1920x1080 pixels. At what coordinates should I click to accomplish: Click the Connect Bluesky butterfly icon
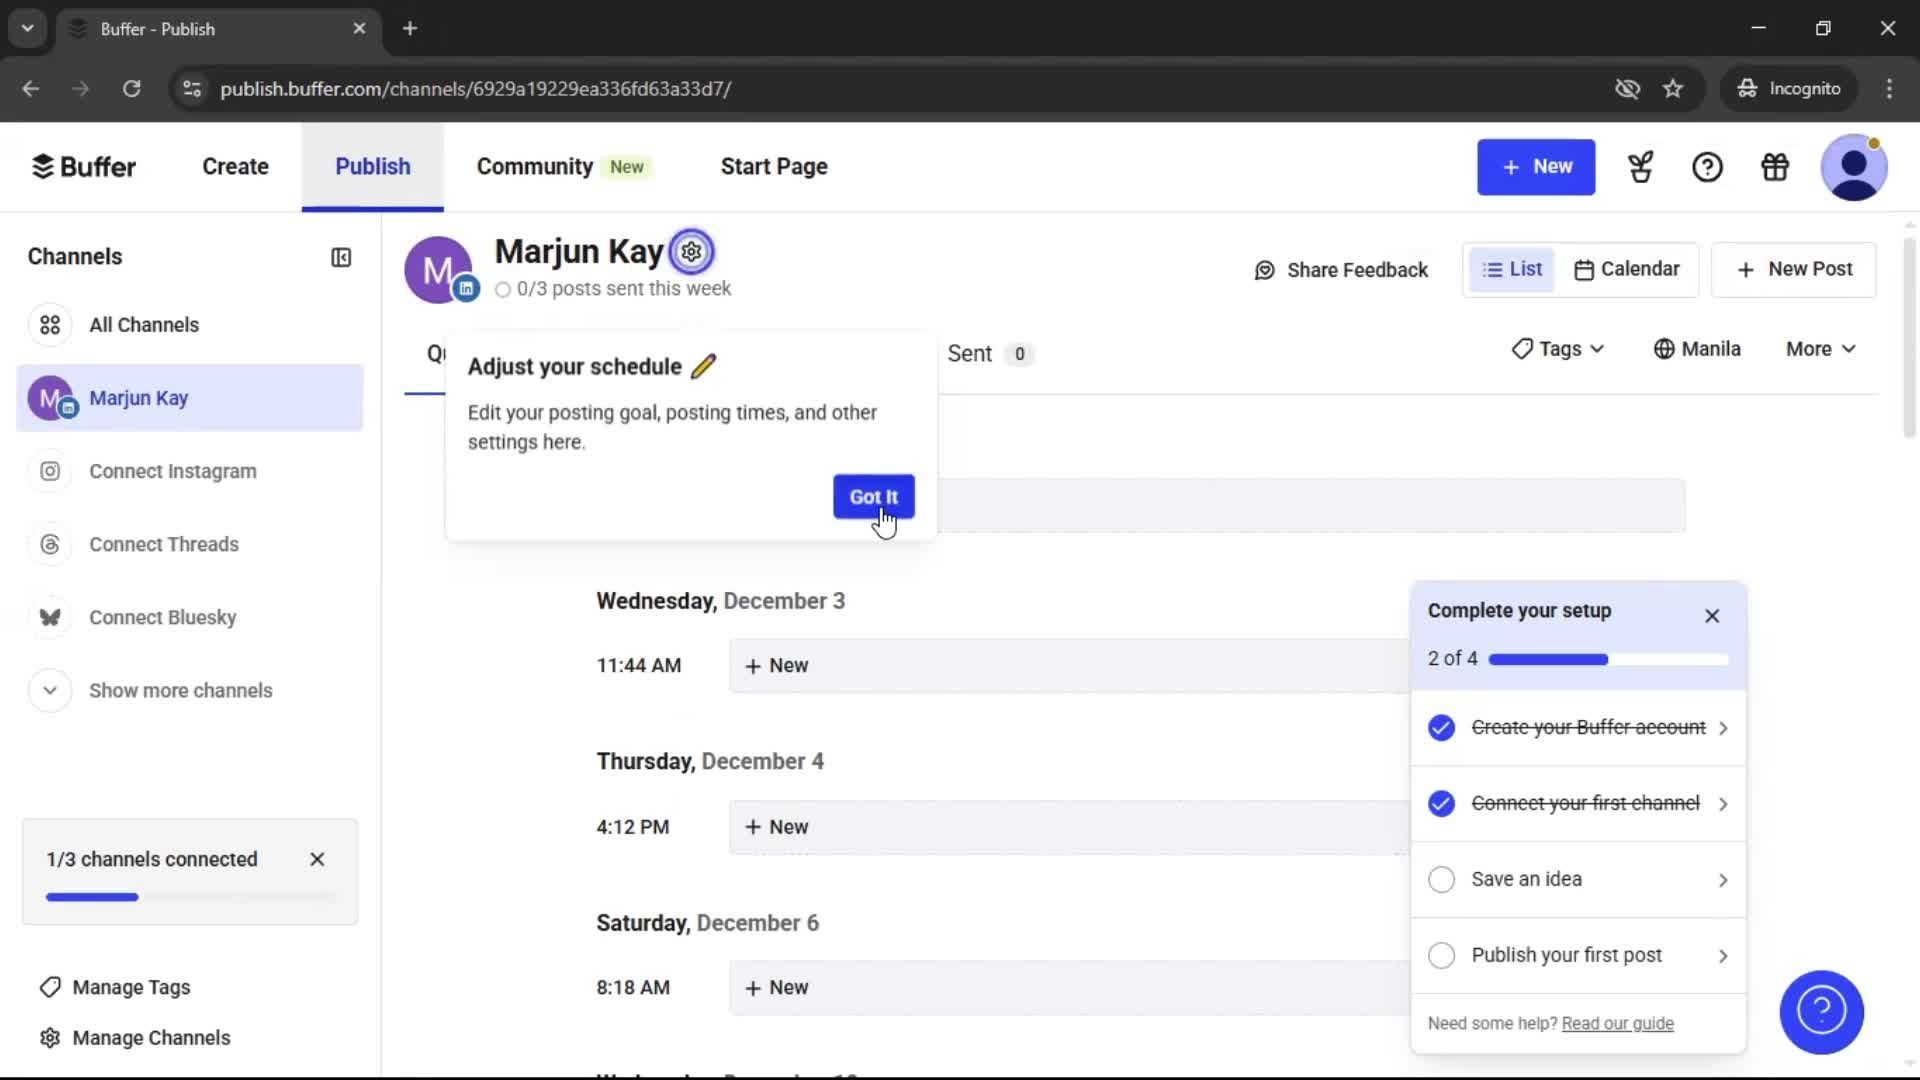coord(50,617)
